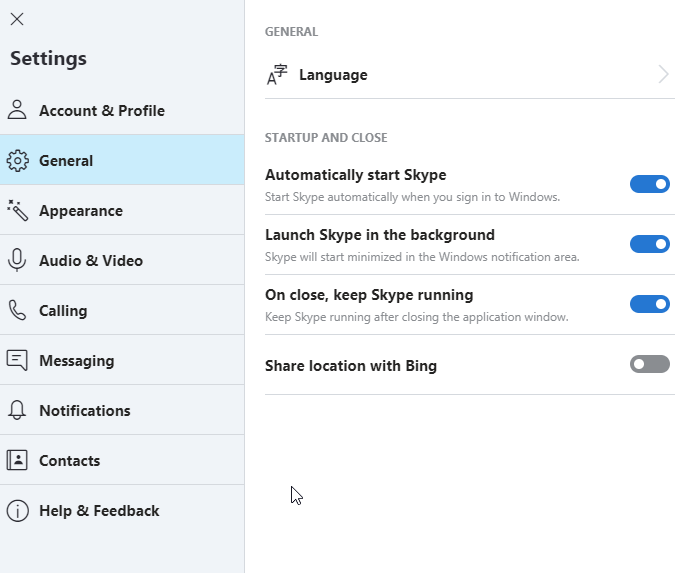Screen dimensions: 687x573
Task: Open Account & Profile settings
Action: [122, 110]
